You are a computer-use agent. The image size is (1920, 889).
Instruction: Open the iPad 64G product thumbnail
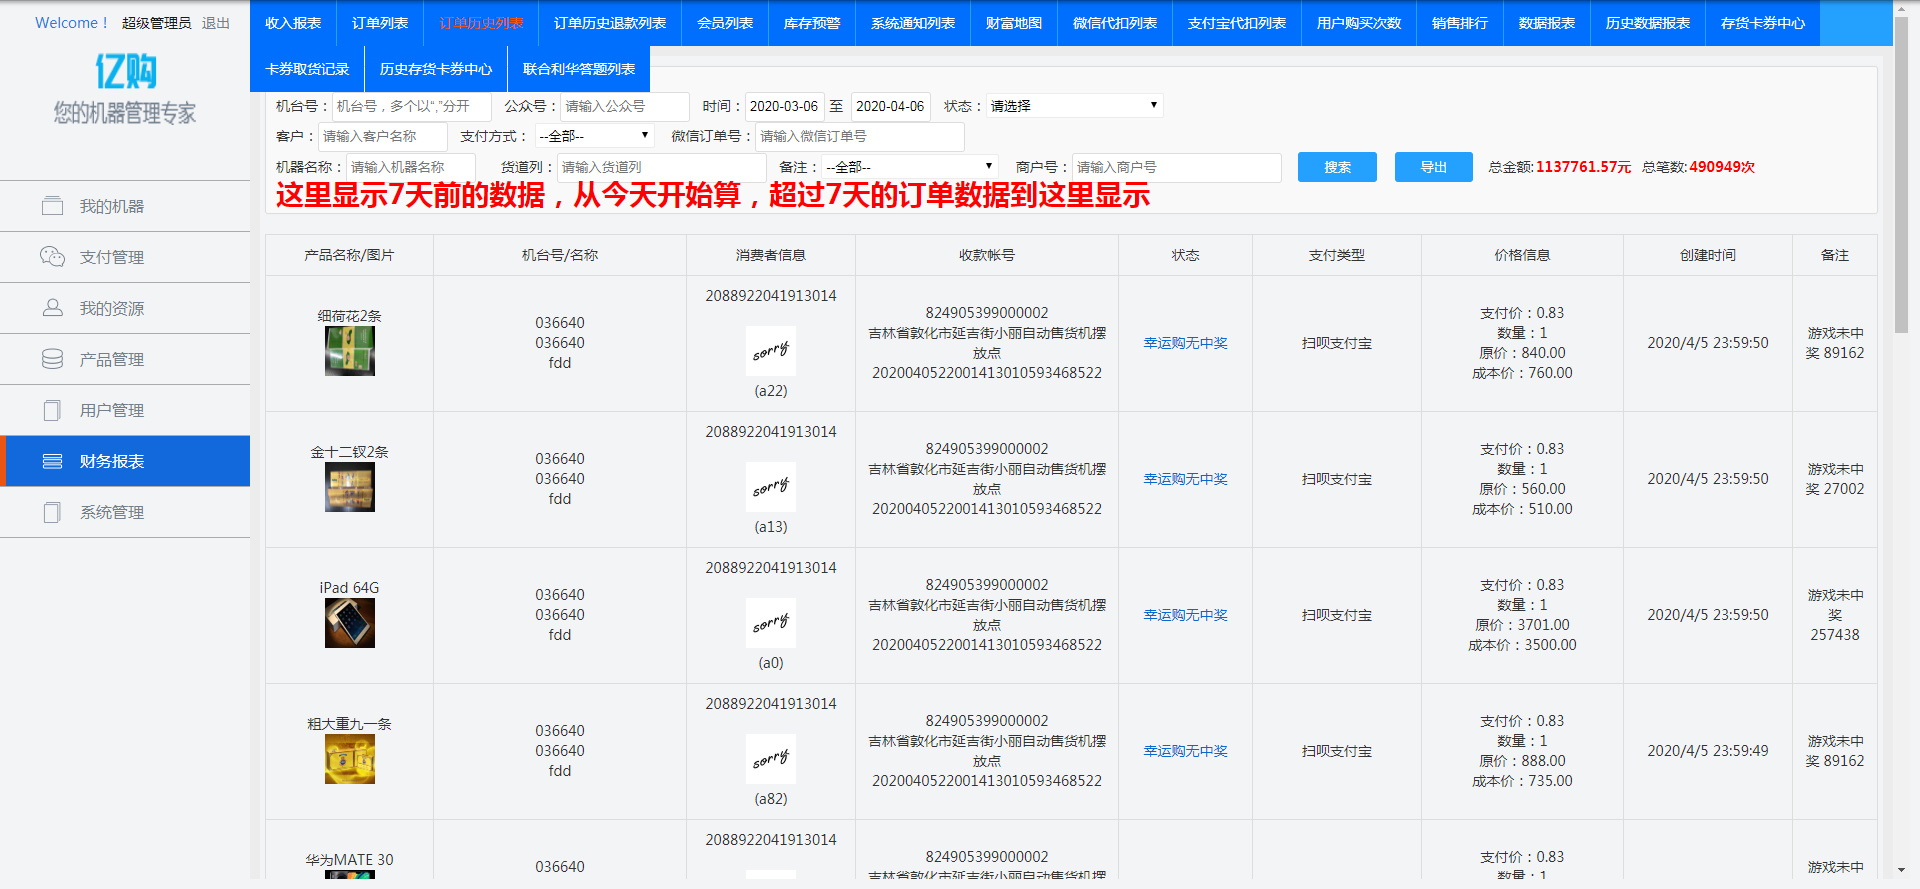(350, 623)
